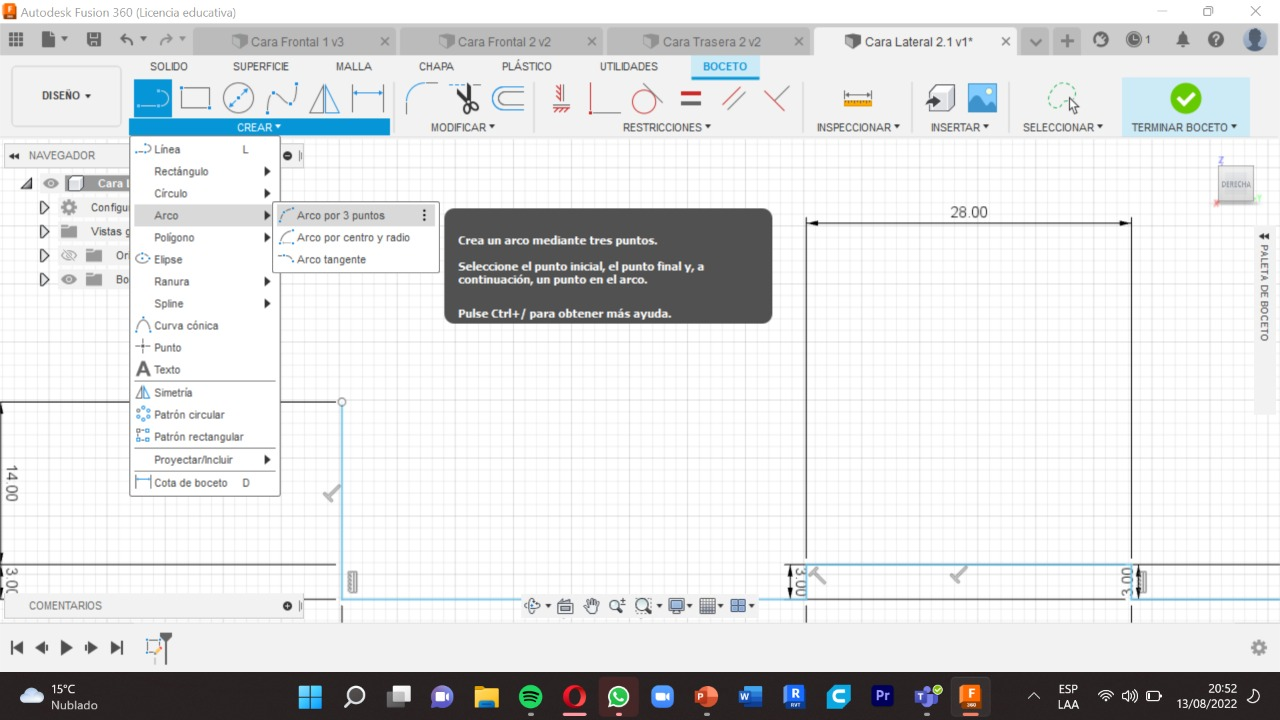Select the Spline tool in sketch toolbar
This screenshot has height=720, width=1280.
click(x=281, y=98)
